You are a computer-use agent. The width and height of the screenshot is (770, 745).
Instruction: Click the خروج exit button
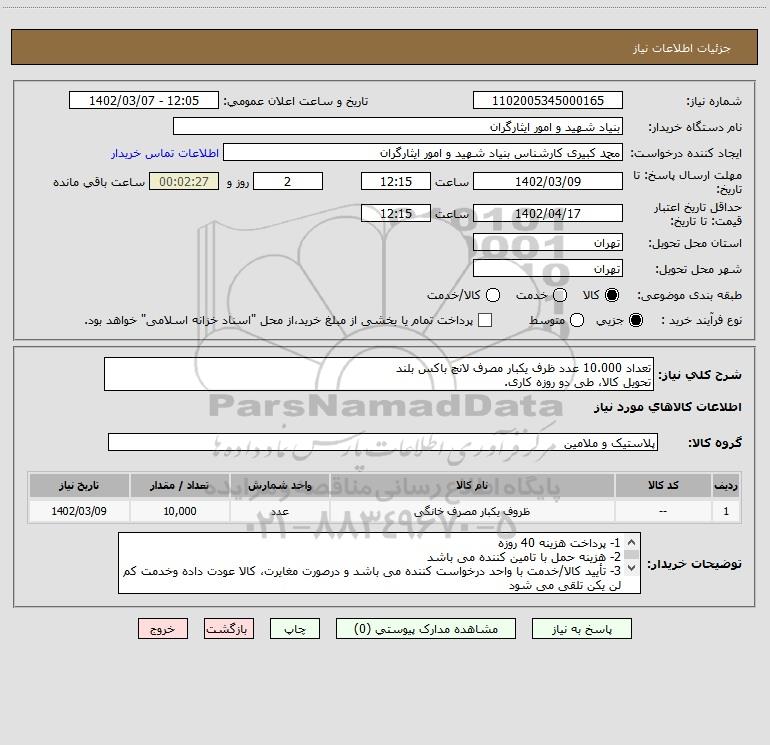pos(163,629)
